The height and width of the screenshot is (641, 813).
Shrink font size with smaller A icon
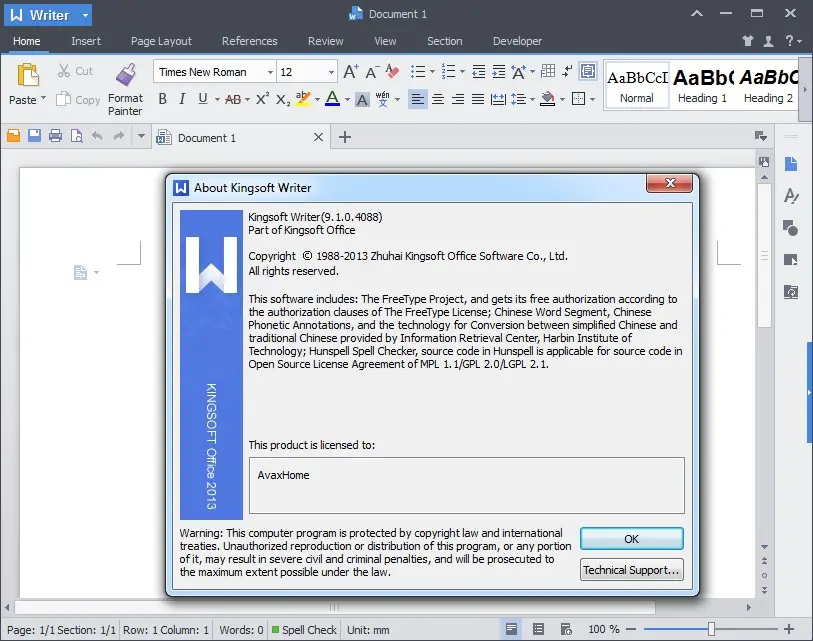(372, 72)
